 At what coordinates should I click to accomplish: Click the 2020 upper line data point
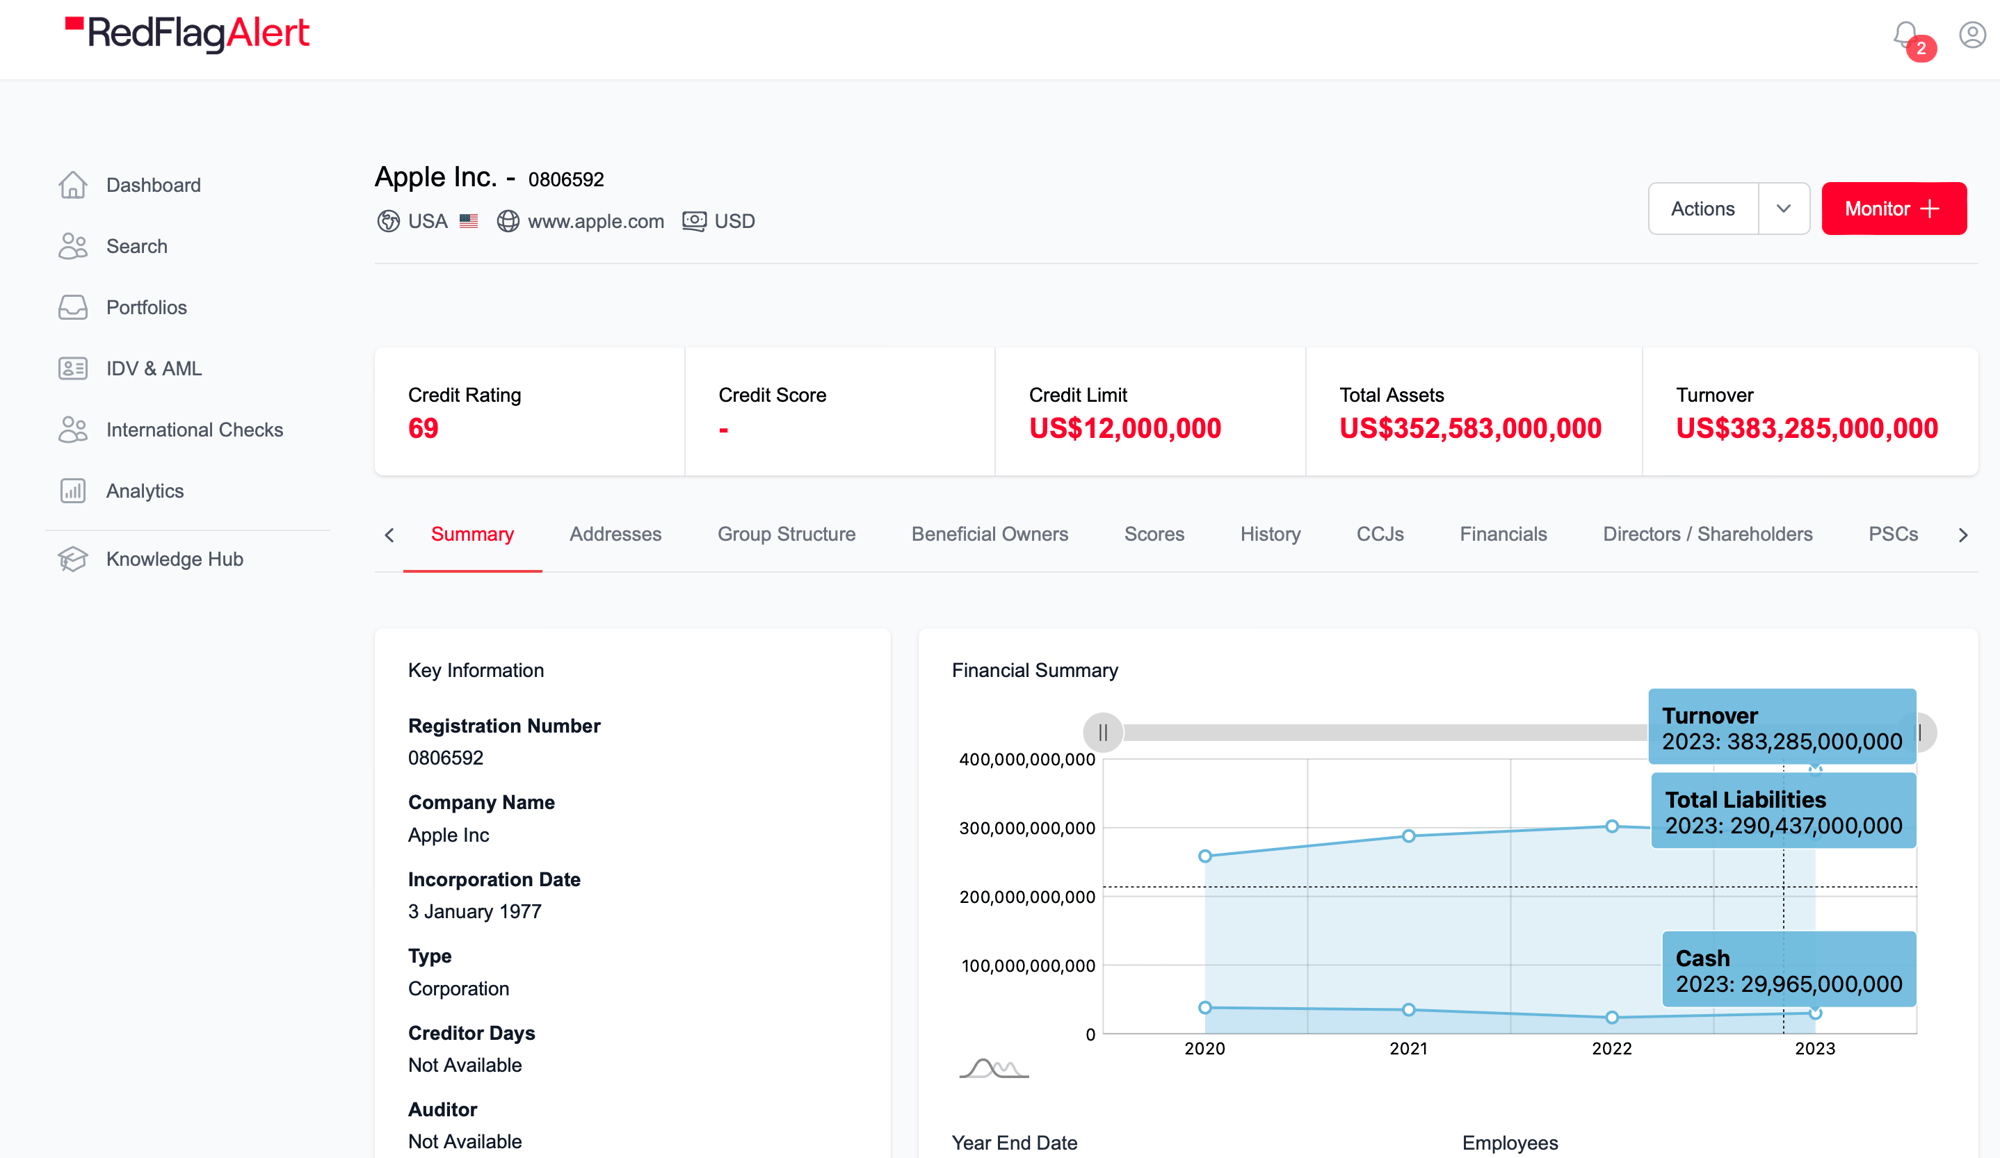[x=1205, y=856]
